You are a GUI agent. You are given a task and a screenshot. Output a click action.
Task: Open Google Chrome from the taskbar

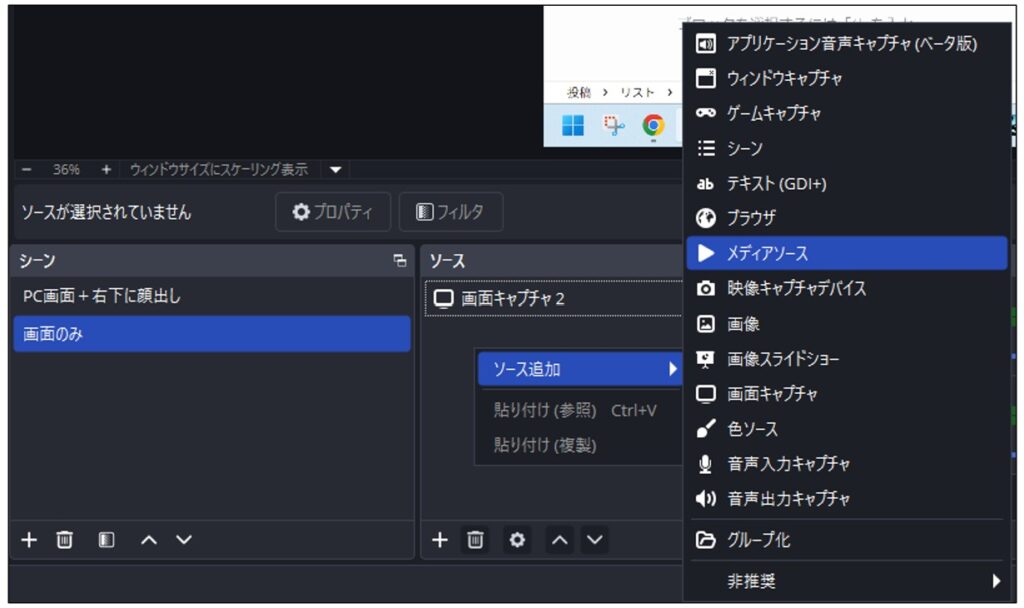click(653, 125)
